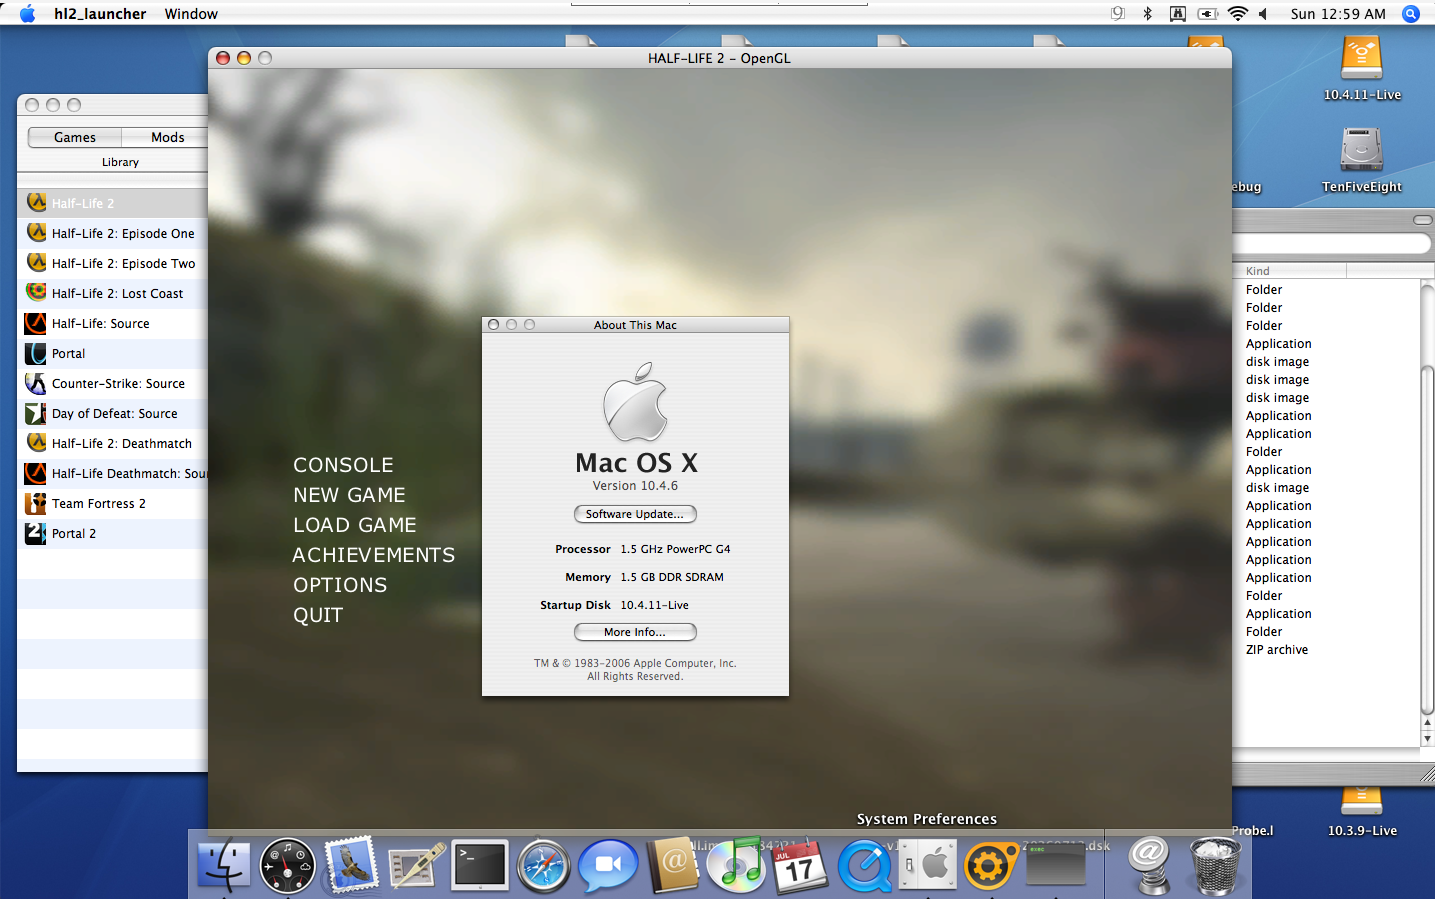
Task: Click Version 10.4.6 text in About This Mac
Action: (635, 486)
